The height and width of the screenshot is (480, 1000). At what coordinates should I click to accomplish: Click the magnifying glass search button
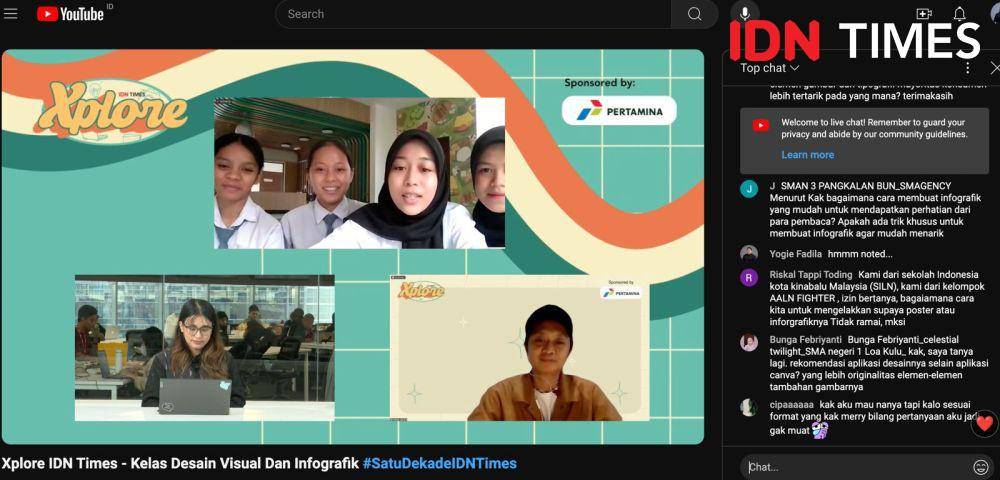tap(695, 14)
